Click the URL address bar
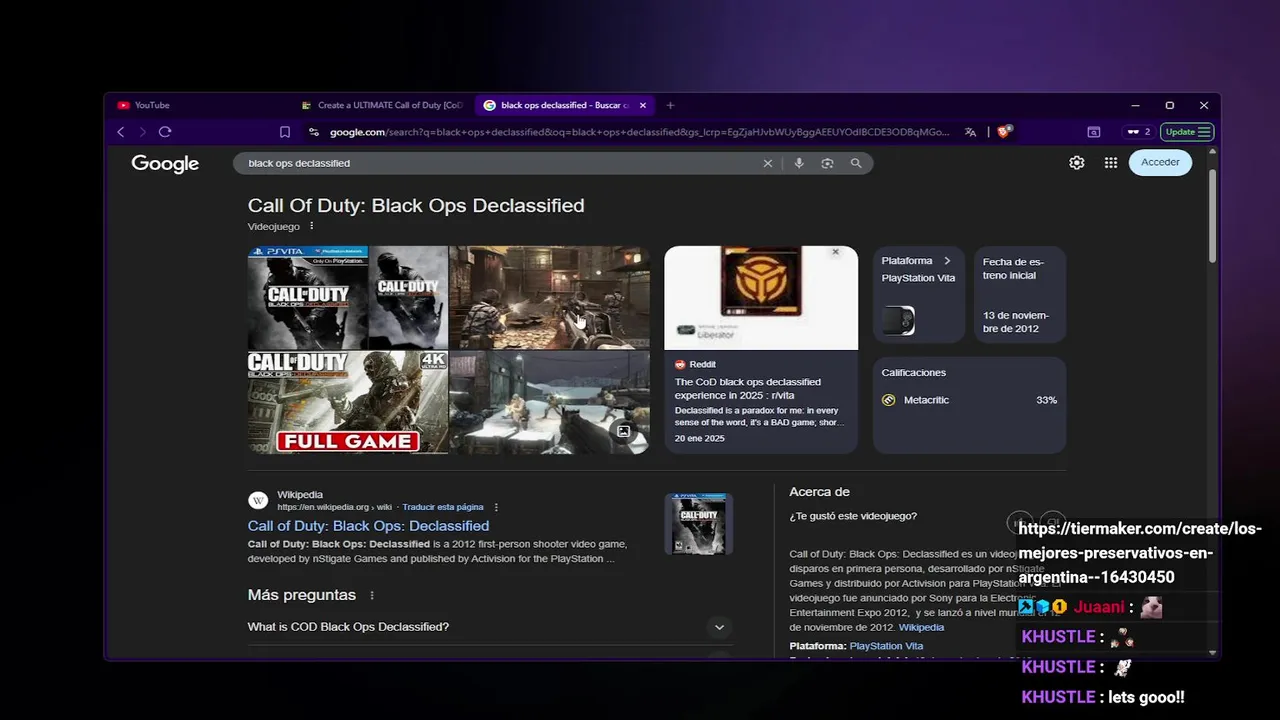 pos(640,132)
